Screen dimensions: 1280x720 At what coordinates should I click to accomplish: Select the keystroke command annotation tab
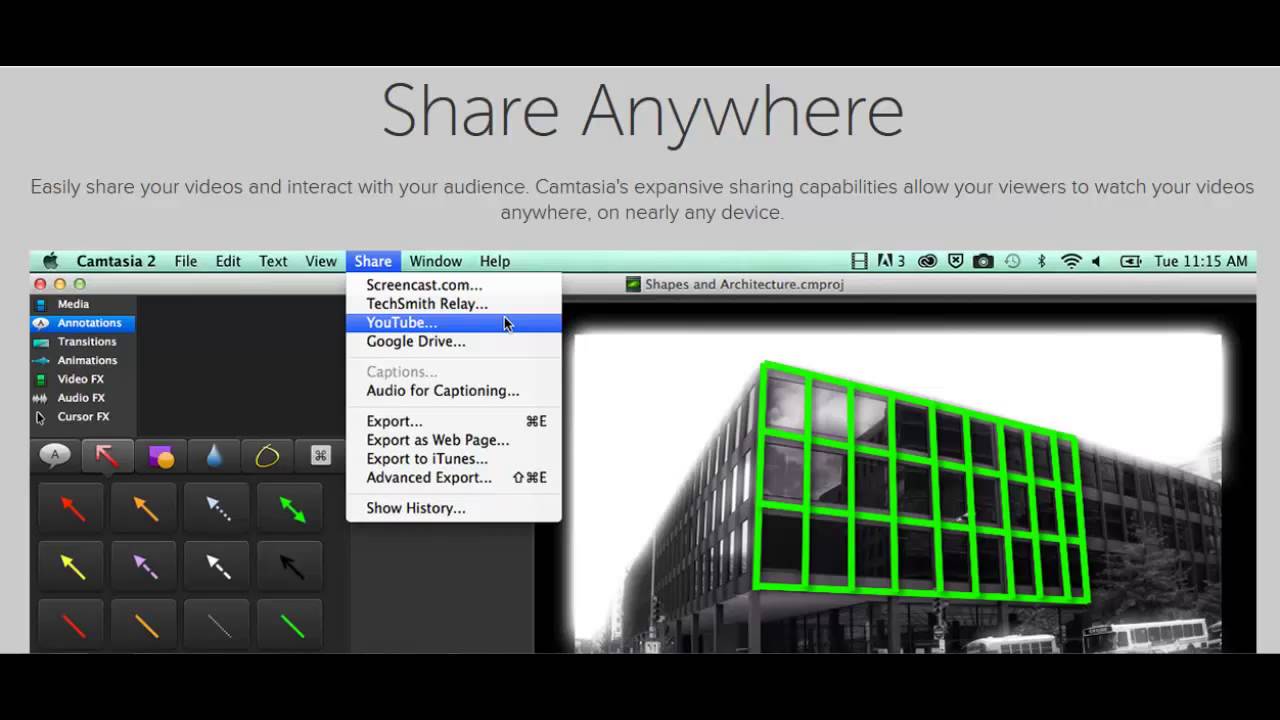(320, 456)
